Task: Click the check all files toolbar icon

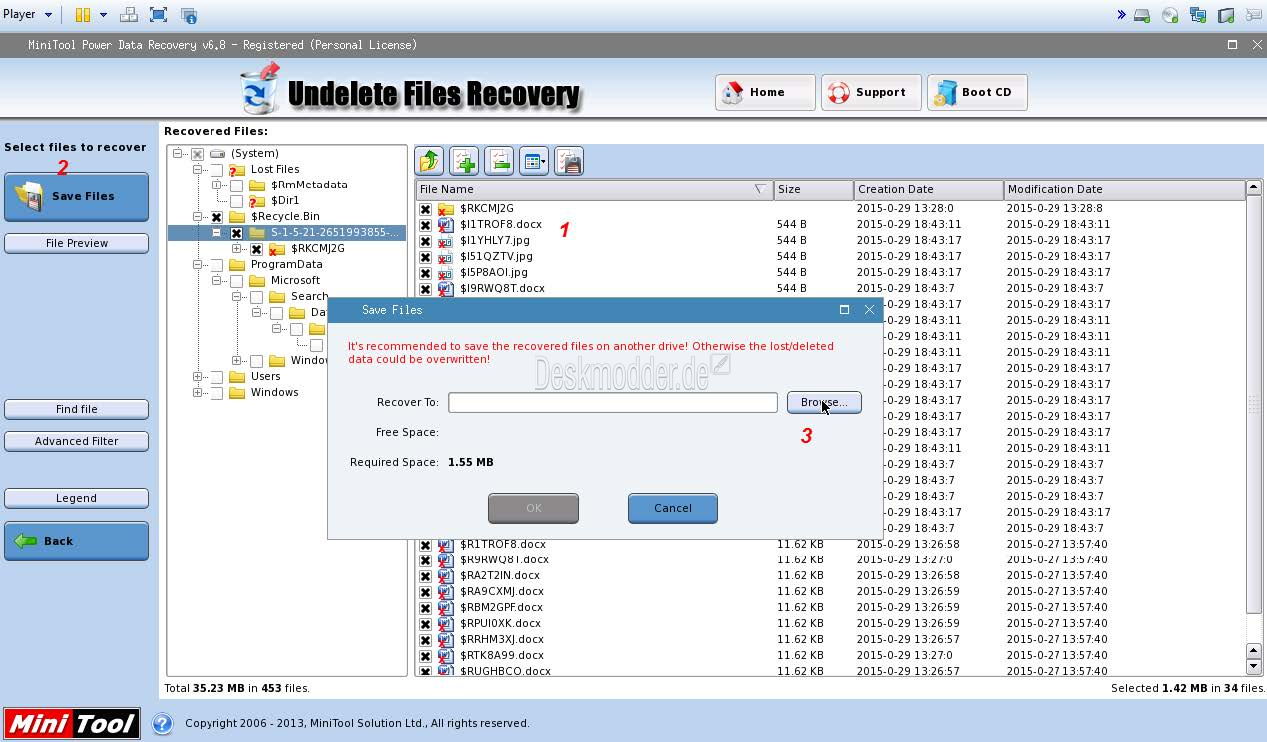Action: [x=464, y=161]
